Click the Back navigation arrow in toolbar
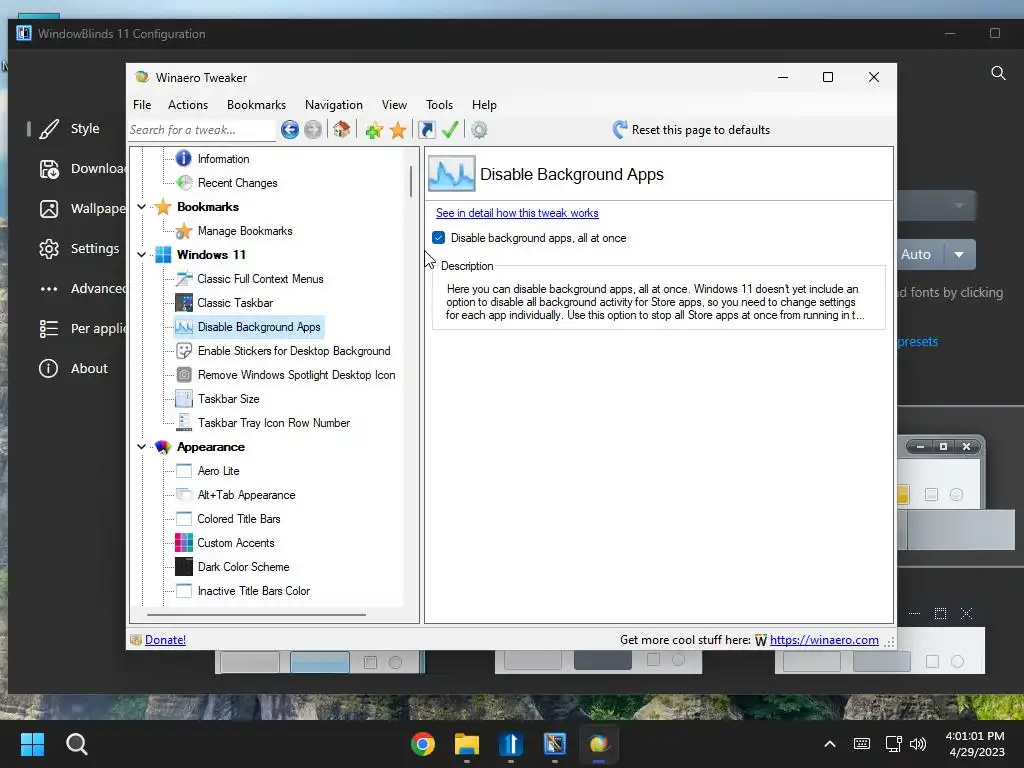 coord(290,130)
